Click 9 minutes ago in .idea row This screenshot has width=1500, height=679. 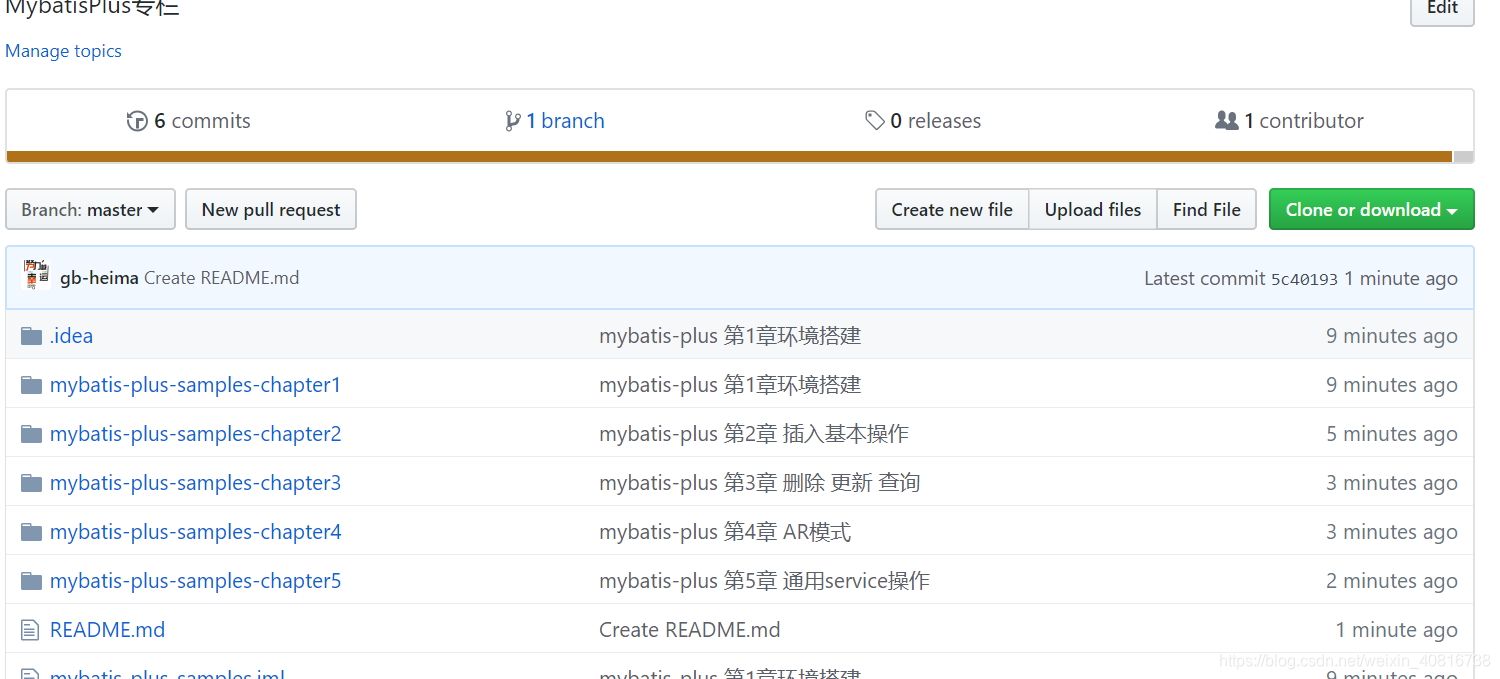(1392, 336)
